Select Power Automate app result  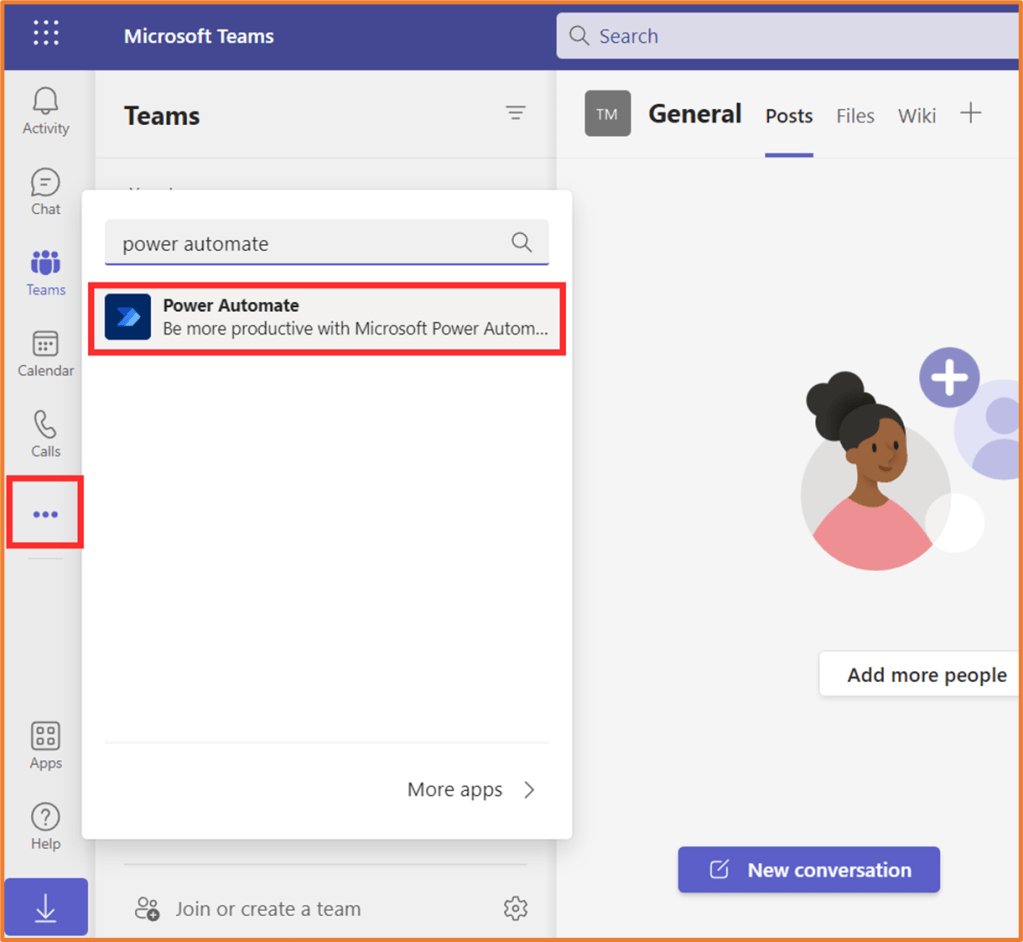pyautogui.click(x=328, y=317)
